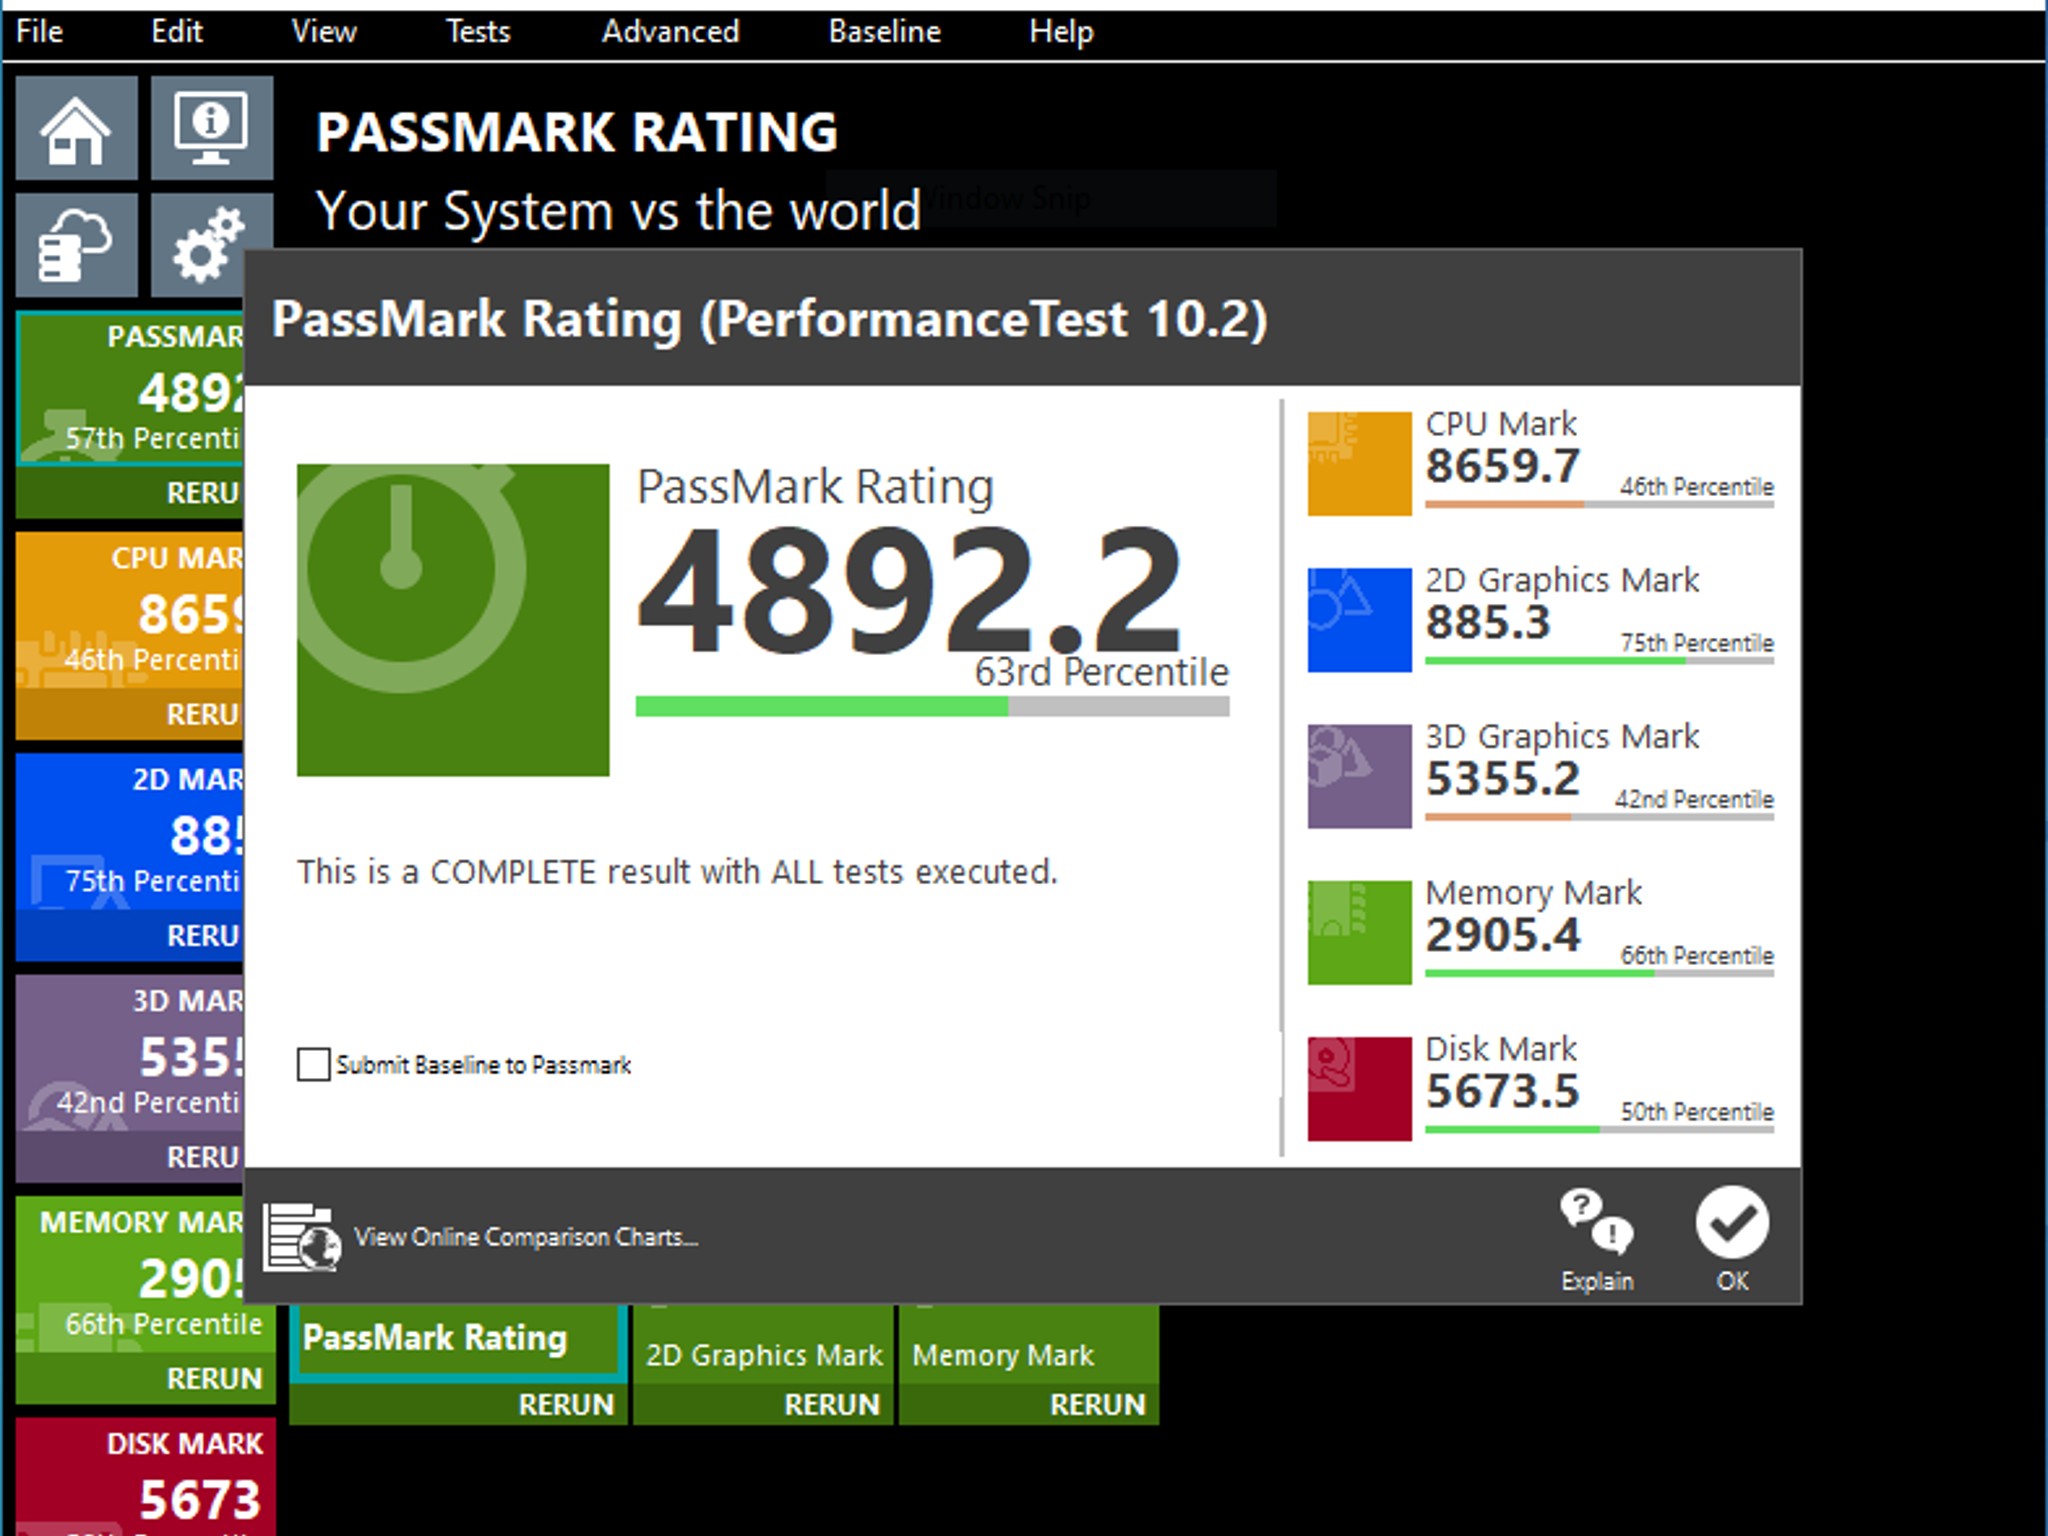This screenshot has height=1536, width=2048.
Task: Select the orange CPU Mark icon
Action: pos(1359,463)
